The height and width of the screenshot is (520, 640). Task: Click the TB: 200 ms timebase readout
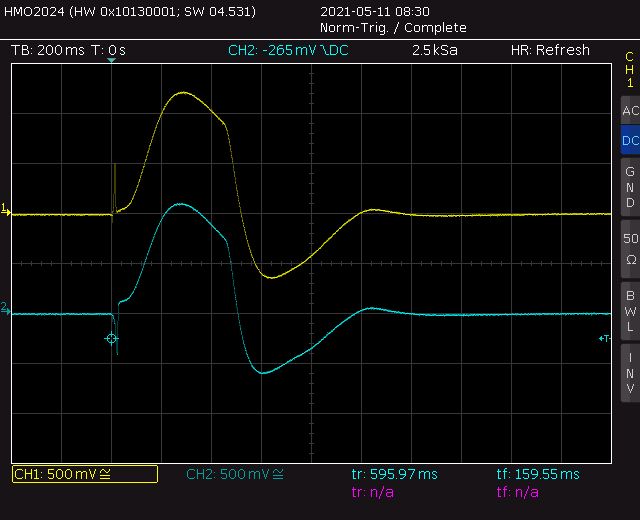pos(48,50)
